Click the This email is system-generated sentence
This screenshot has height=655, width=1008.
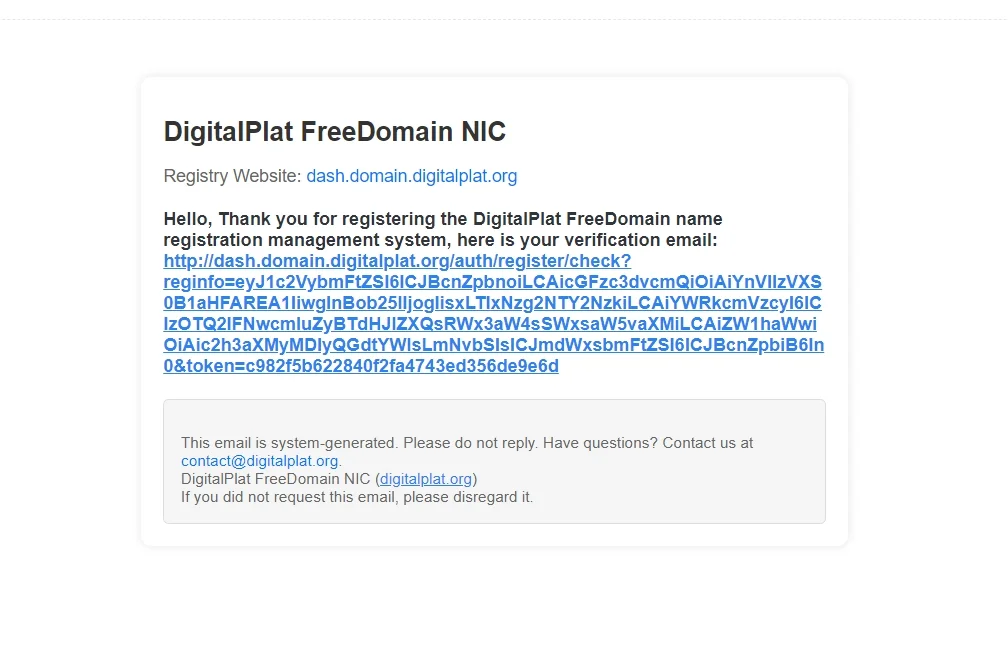359,443
